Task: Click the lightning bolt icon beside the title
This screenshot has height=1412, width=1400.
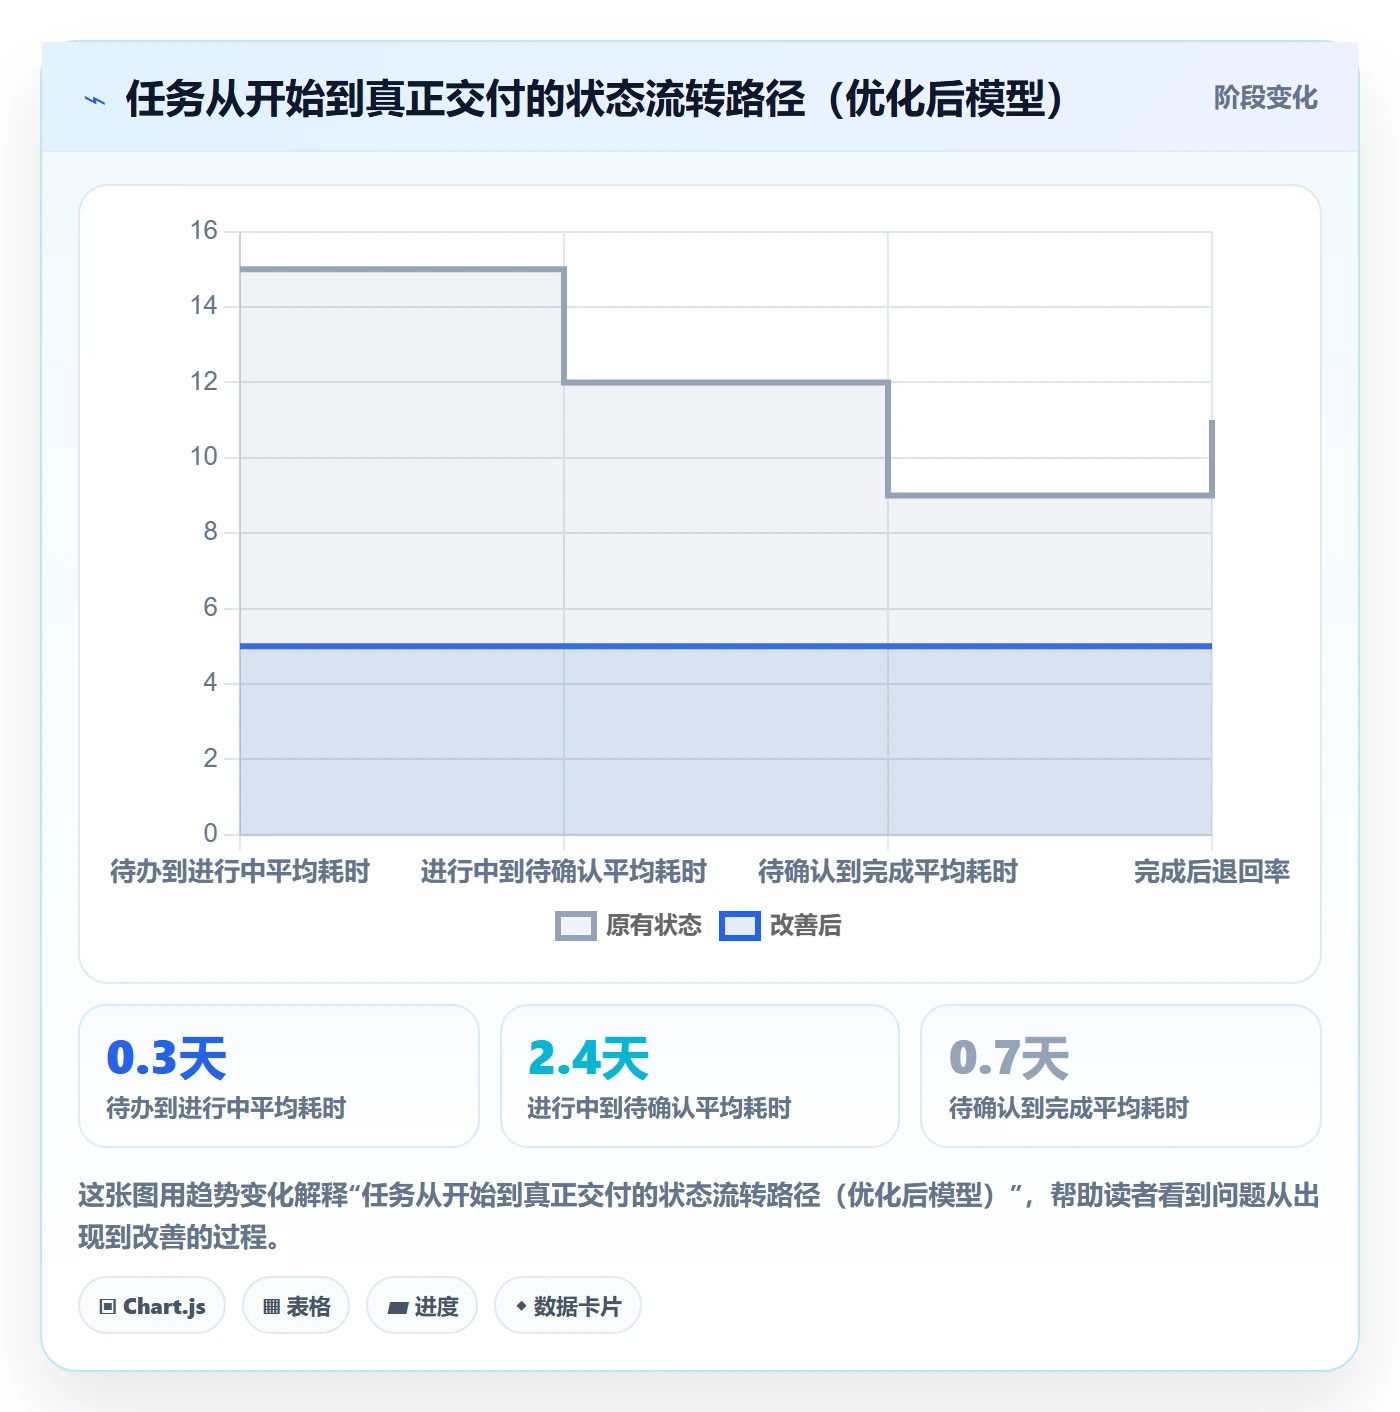Action: click(95, 100)
